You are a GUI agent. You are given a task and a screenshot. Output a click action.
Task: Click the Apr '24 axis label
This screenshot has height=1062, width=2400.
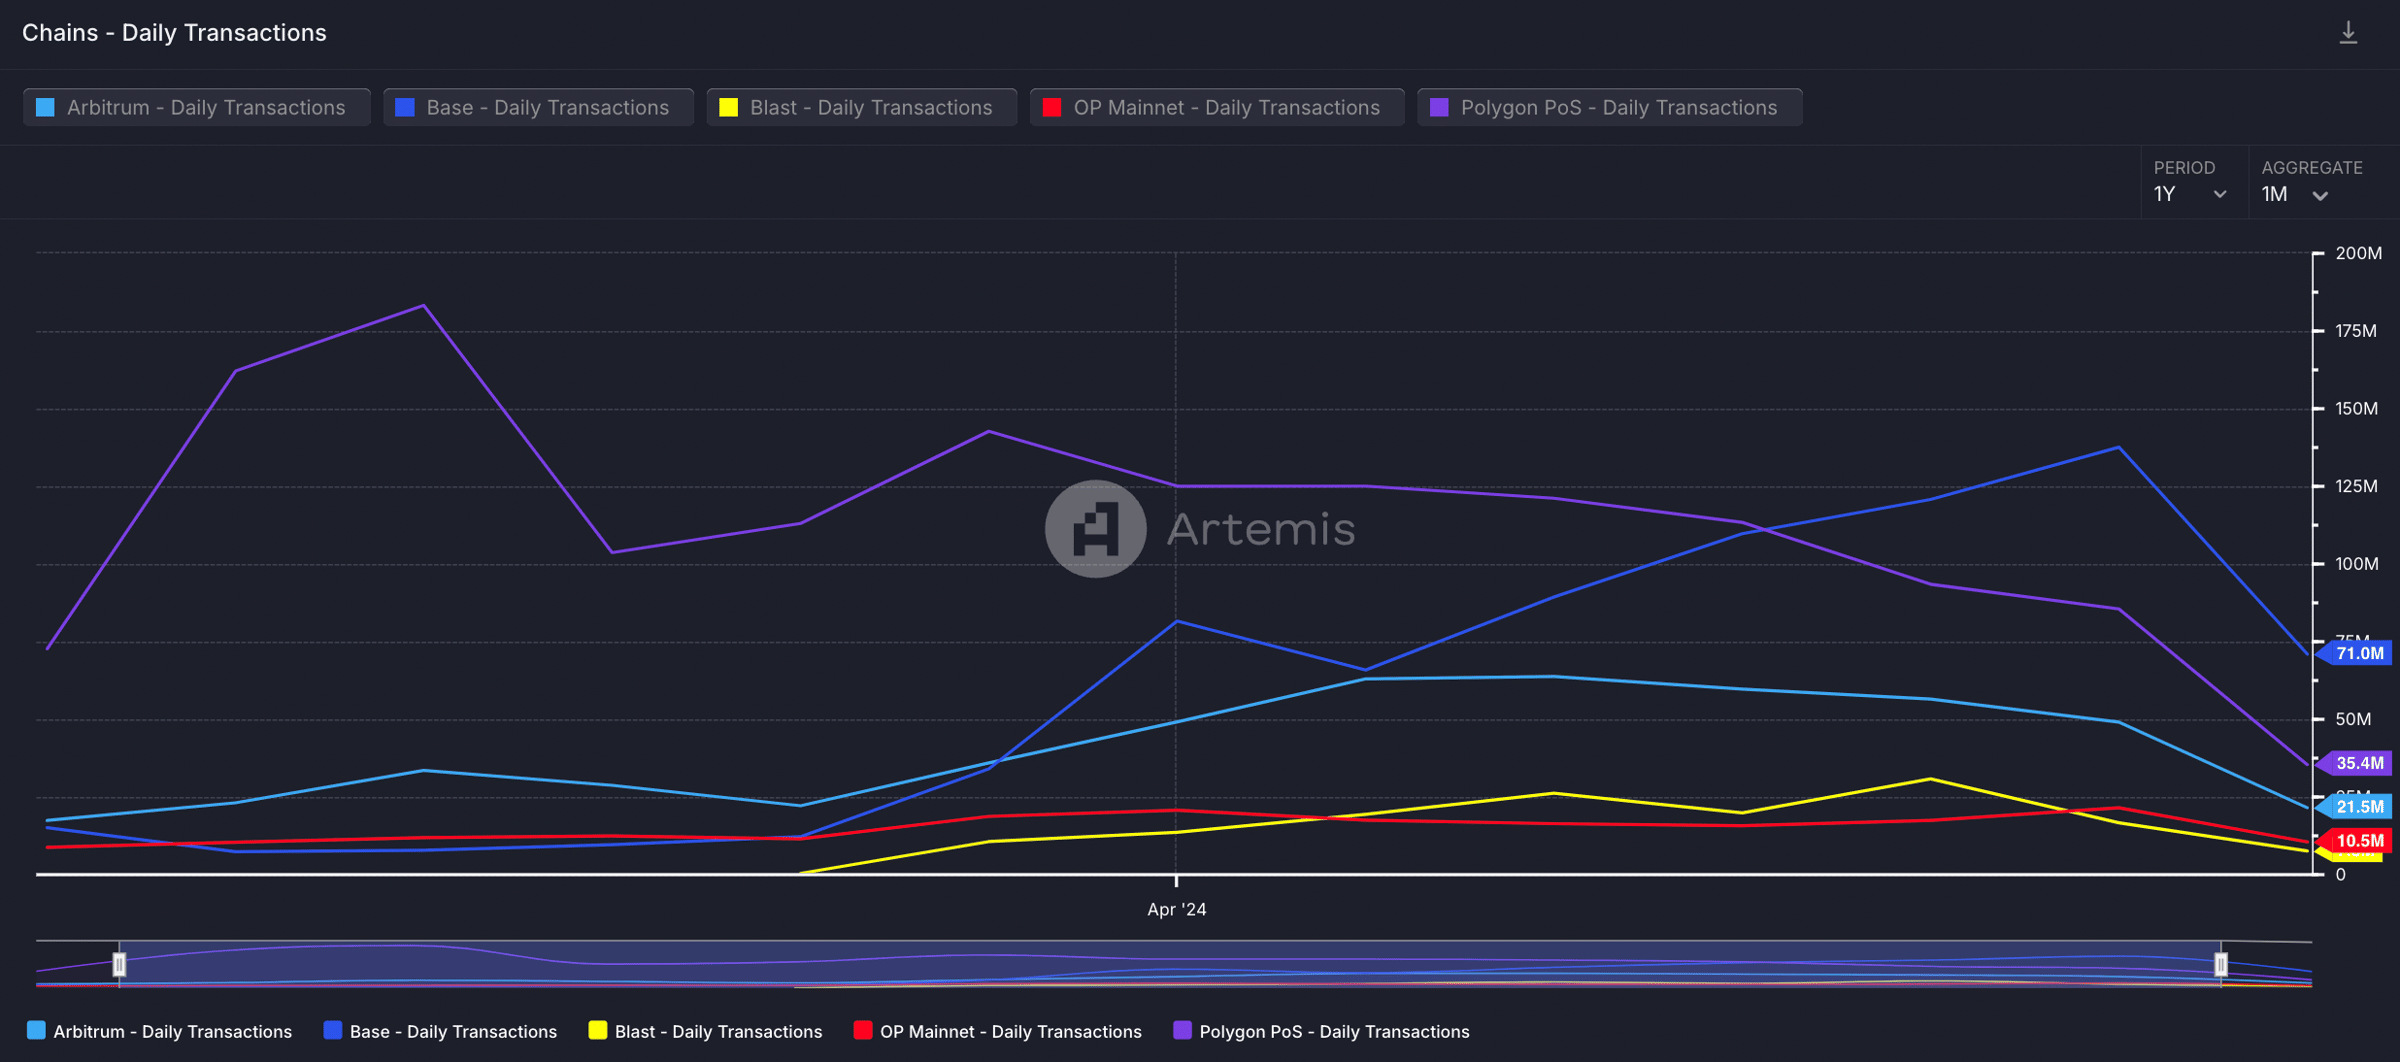pyautogui.click(x=1176, y=910)
